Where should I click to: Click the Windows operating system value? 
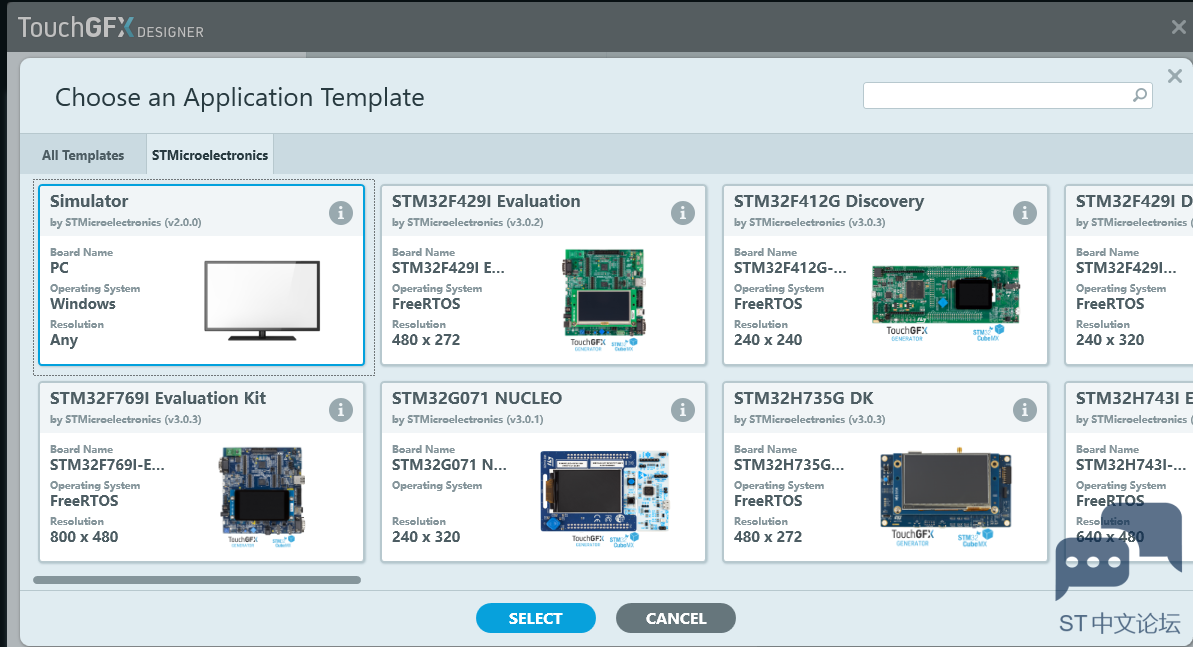coord(83,304)
